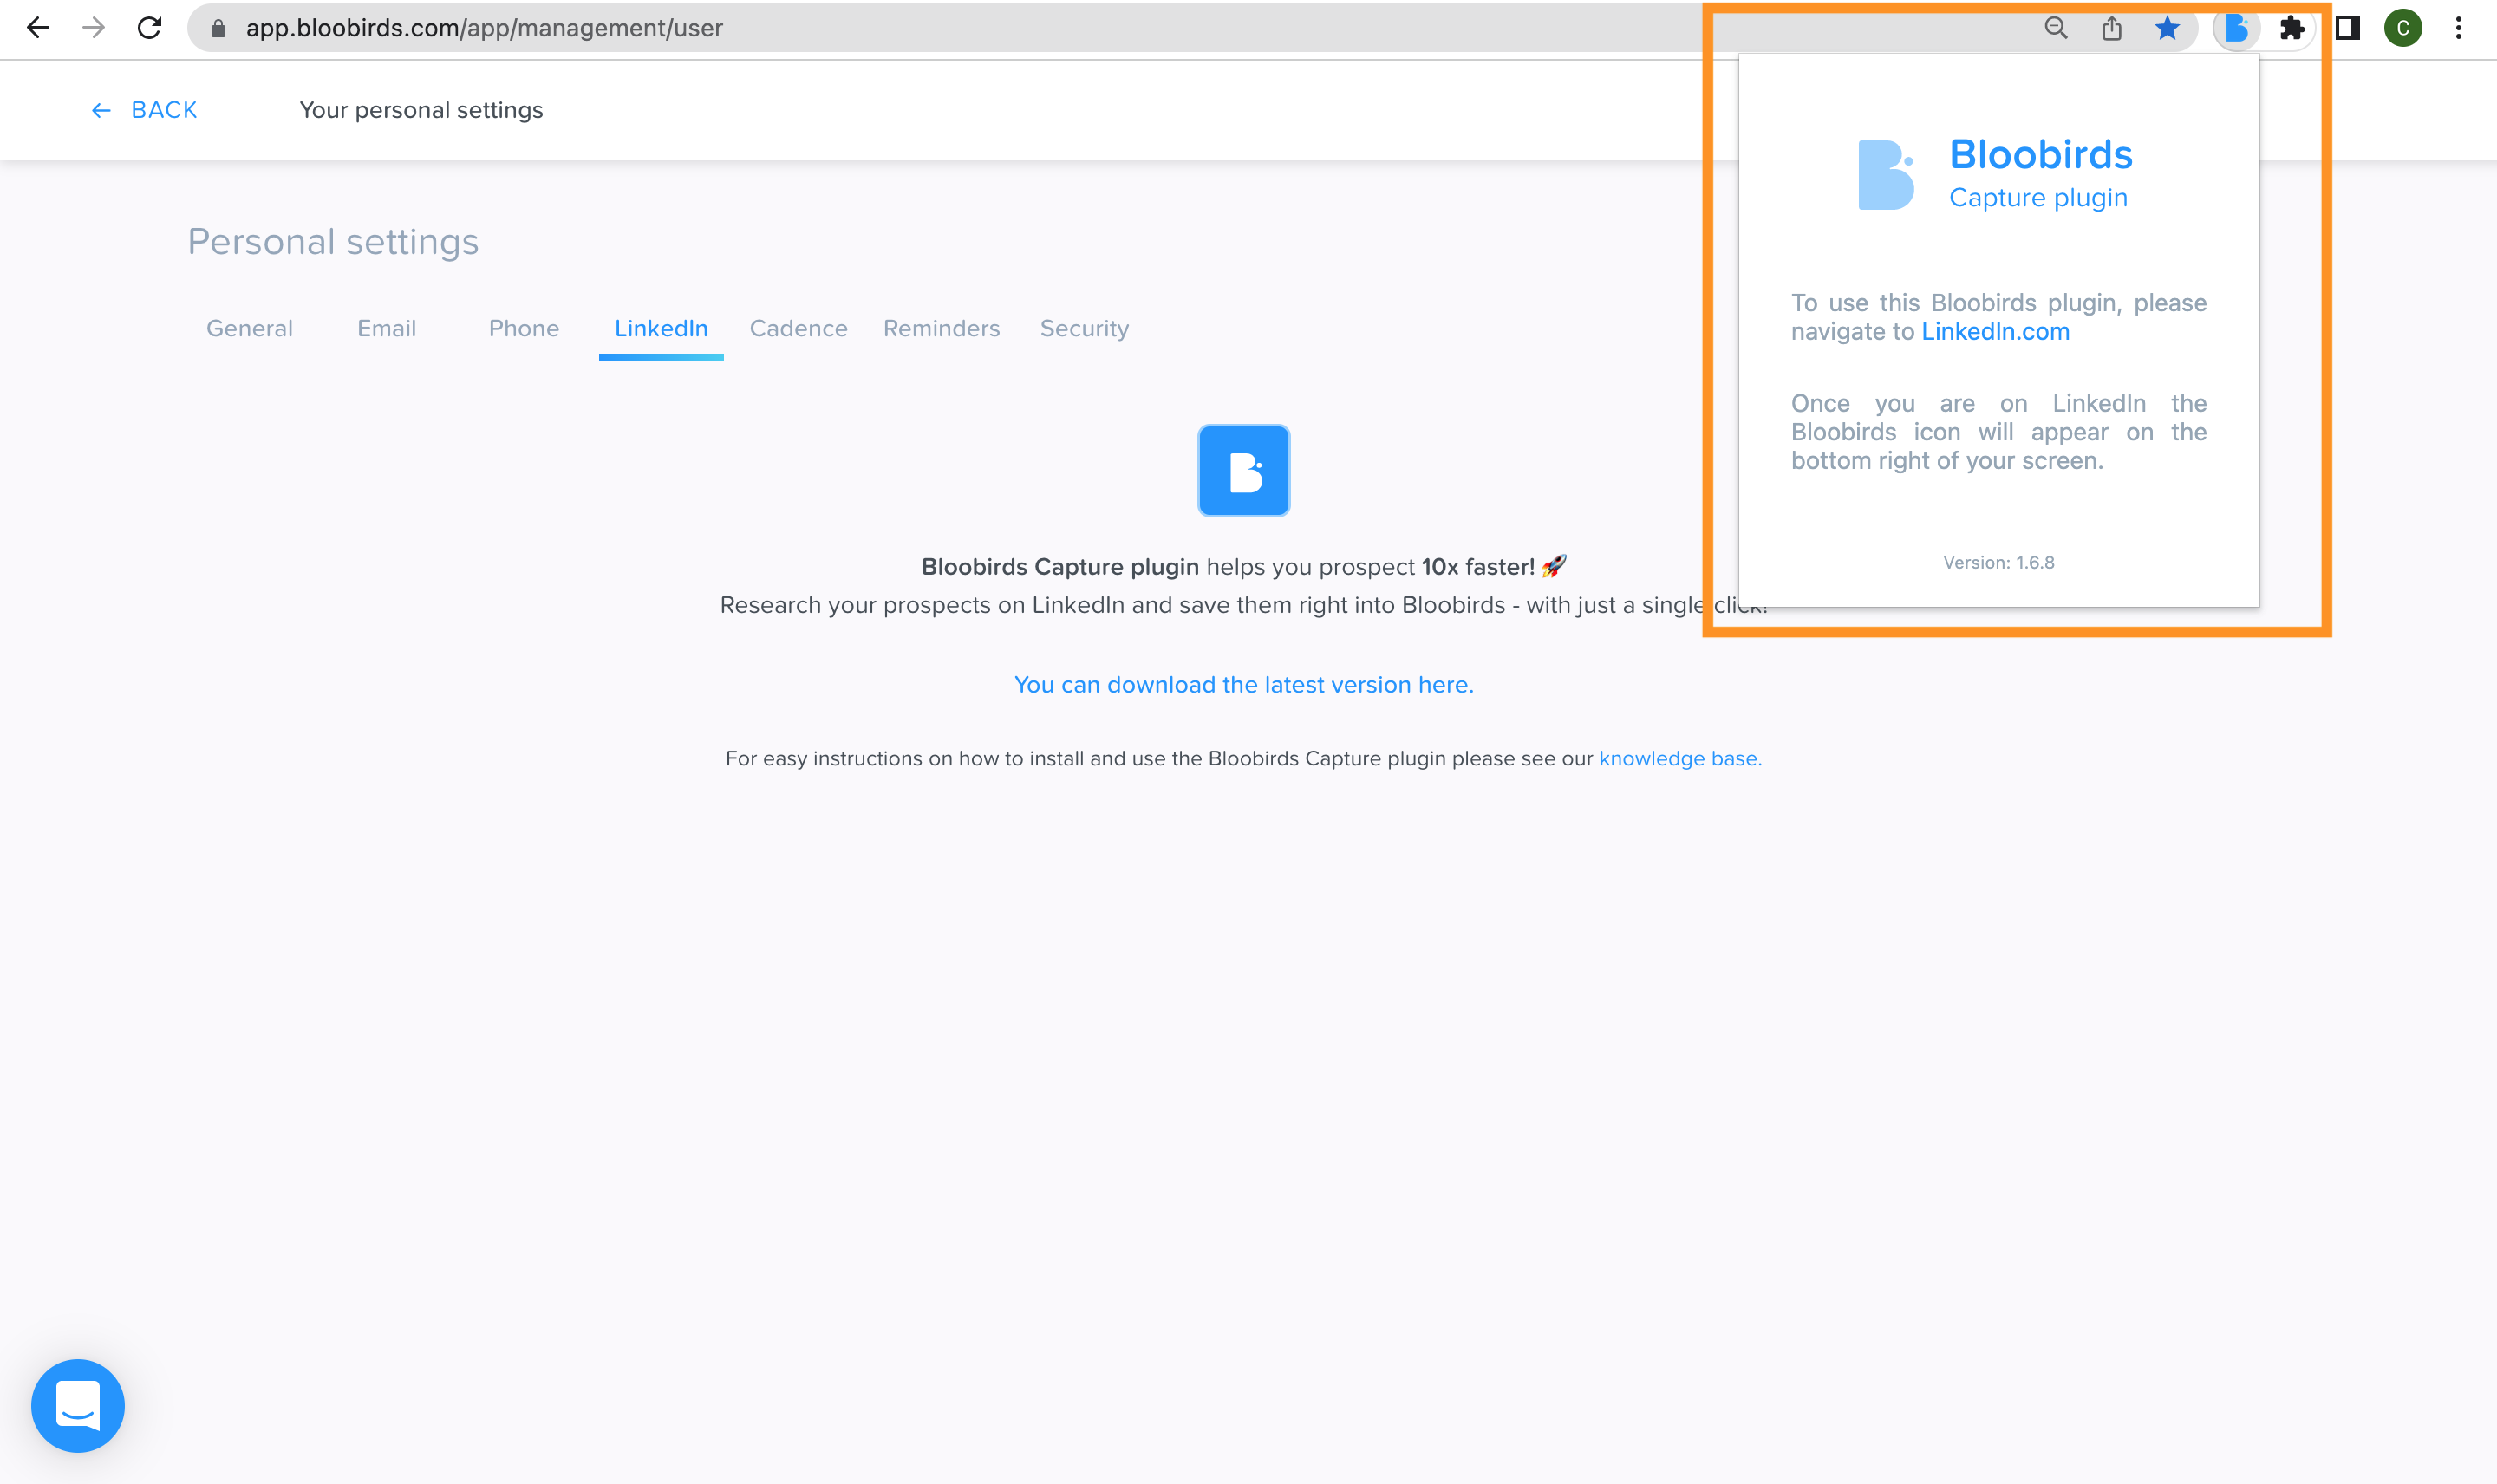Open the Extensions puzzle icon
The height and width of the screenshot is (1484, 2497).
coord(2292,28)
